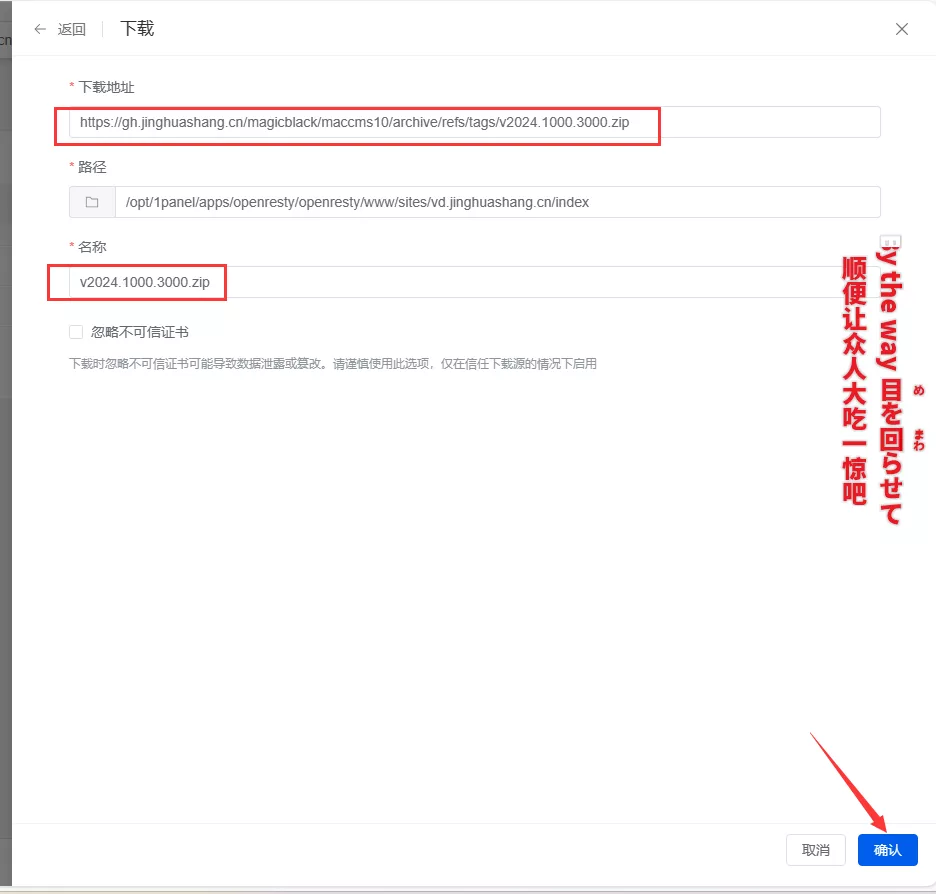This screenshot has width=936, height=894.
Task: Click the 路径 field label
Action: point(92,167)
